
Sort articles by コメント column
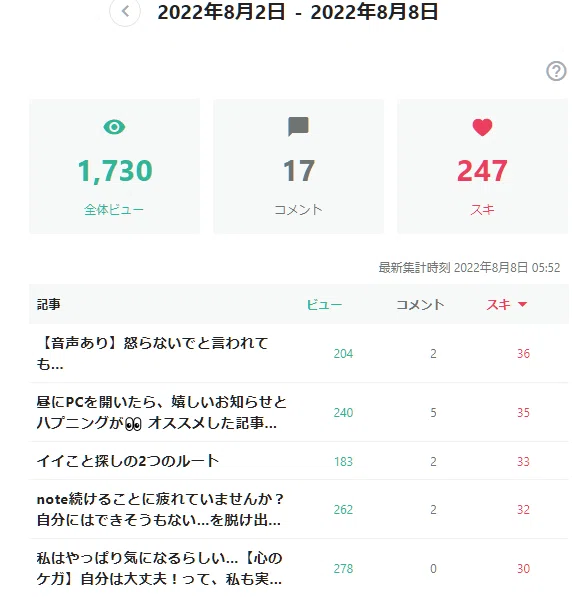click(x=420, y=305)
